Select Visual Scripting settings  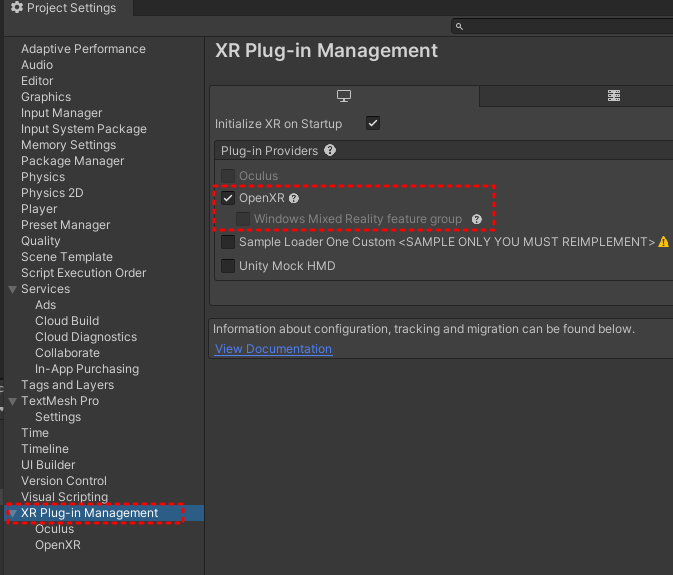[x=64, y=497]
